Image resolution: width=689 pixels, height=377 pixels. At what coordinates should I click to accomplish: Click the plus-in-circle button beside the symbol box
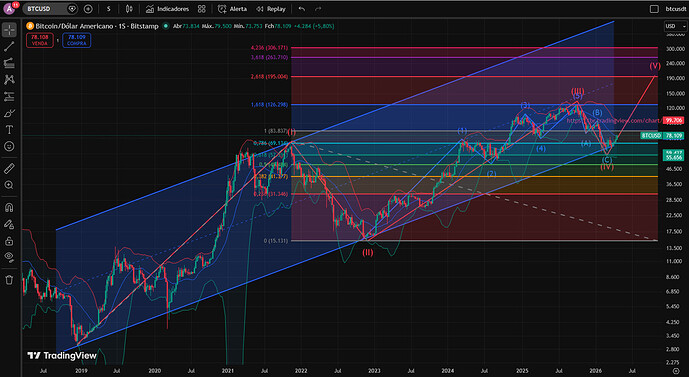tap(88, 9)
